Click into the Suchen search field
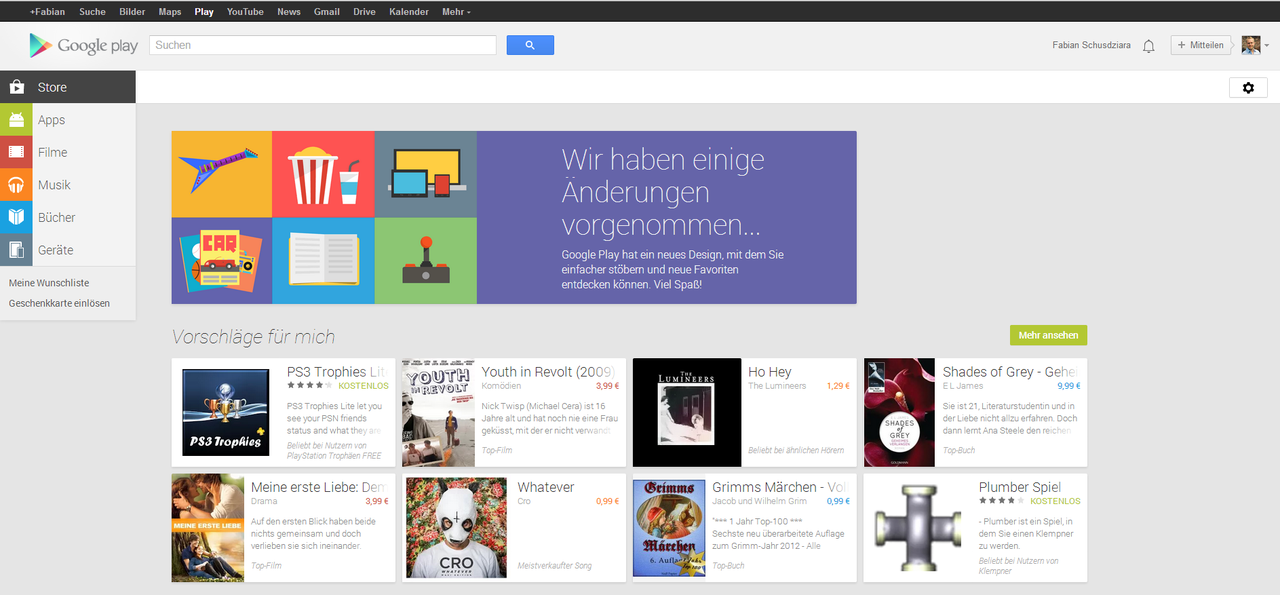The width and height of the screenshot is (1280, 595). tap(323, 45)
